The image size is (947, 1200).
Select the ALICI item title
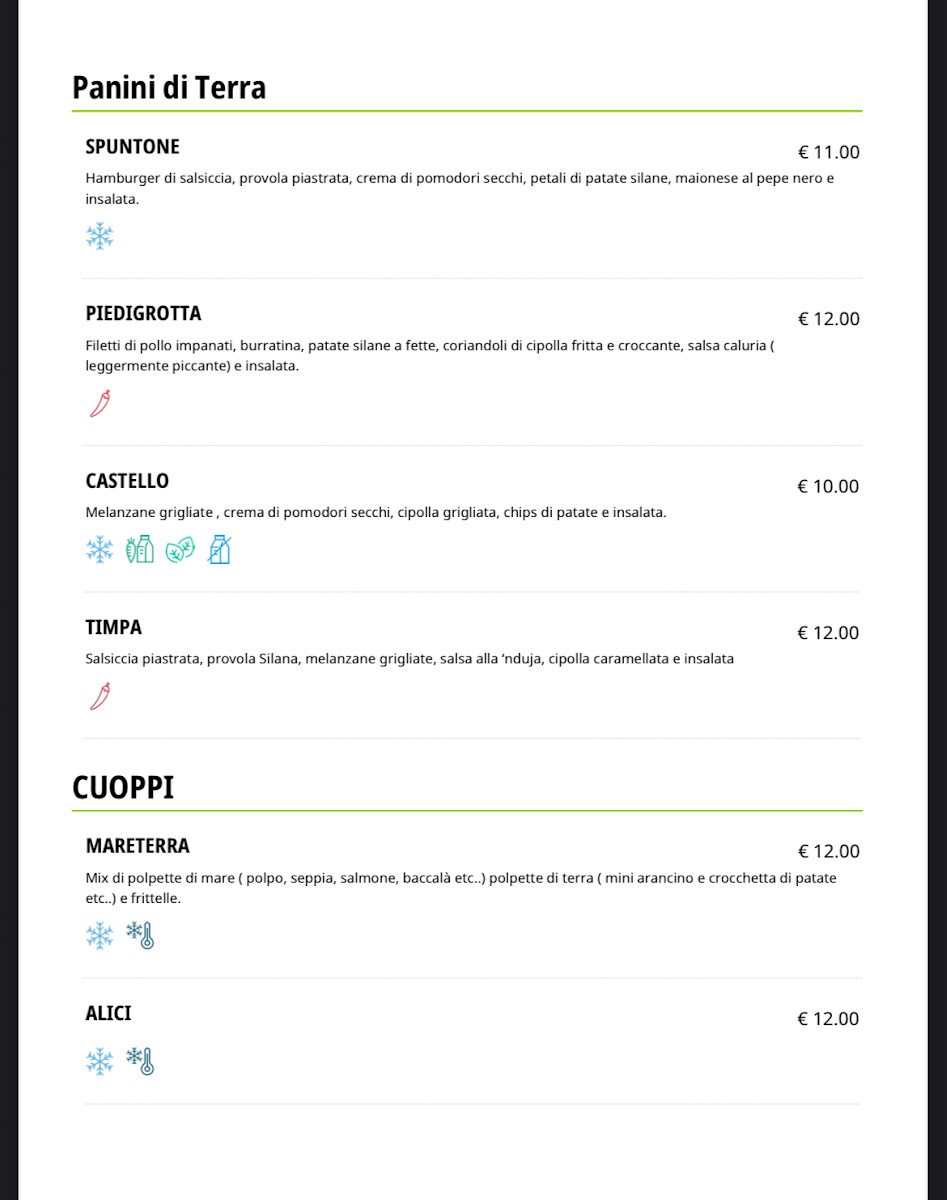(109, 1014)
